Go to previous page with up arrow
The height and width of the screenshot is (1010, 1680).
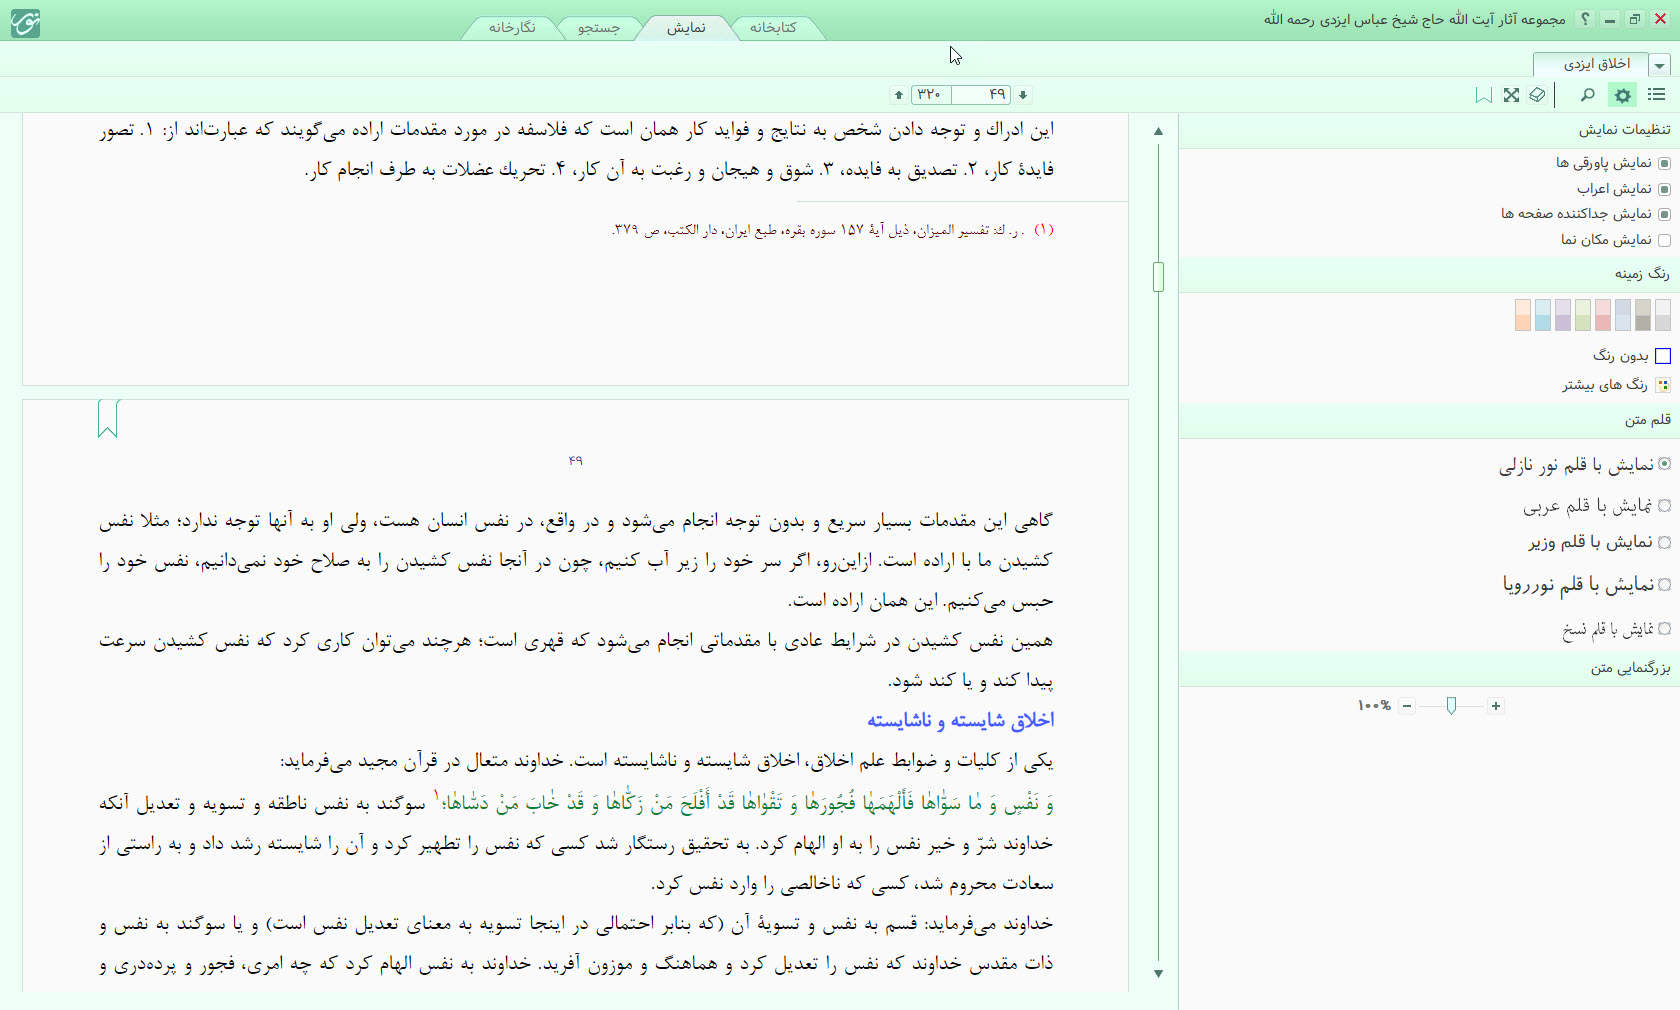[899, 95]
